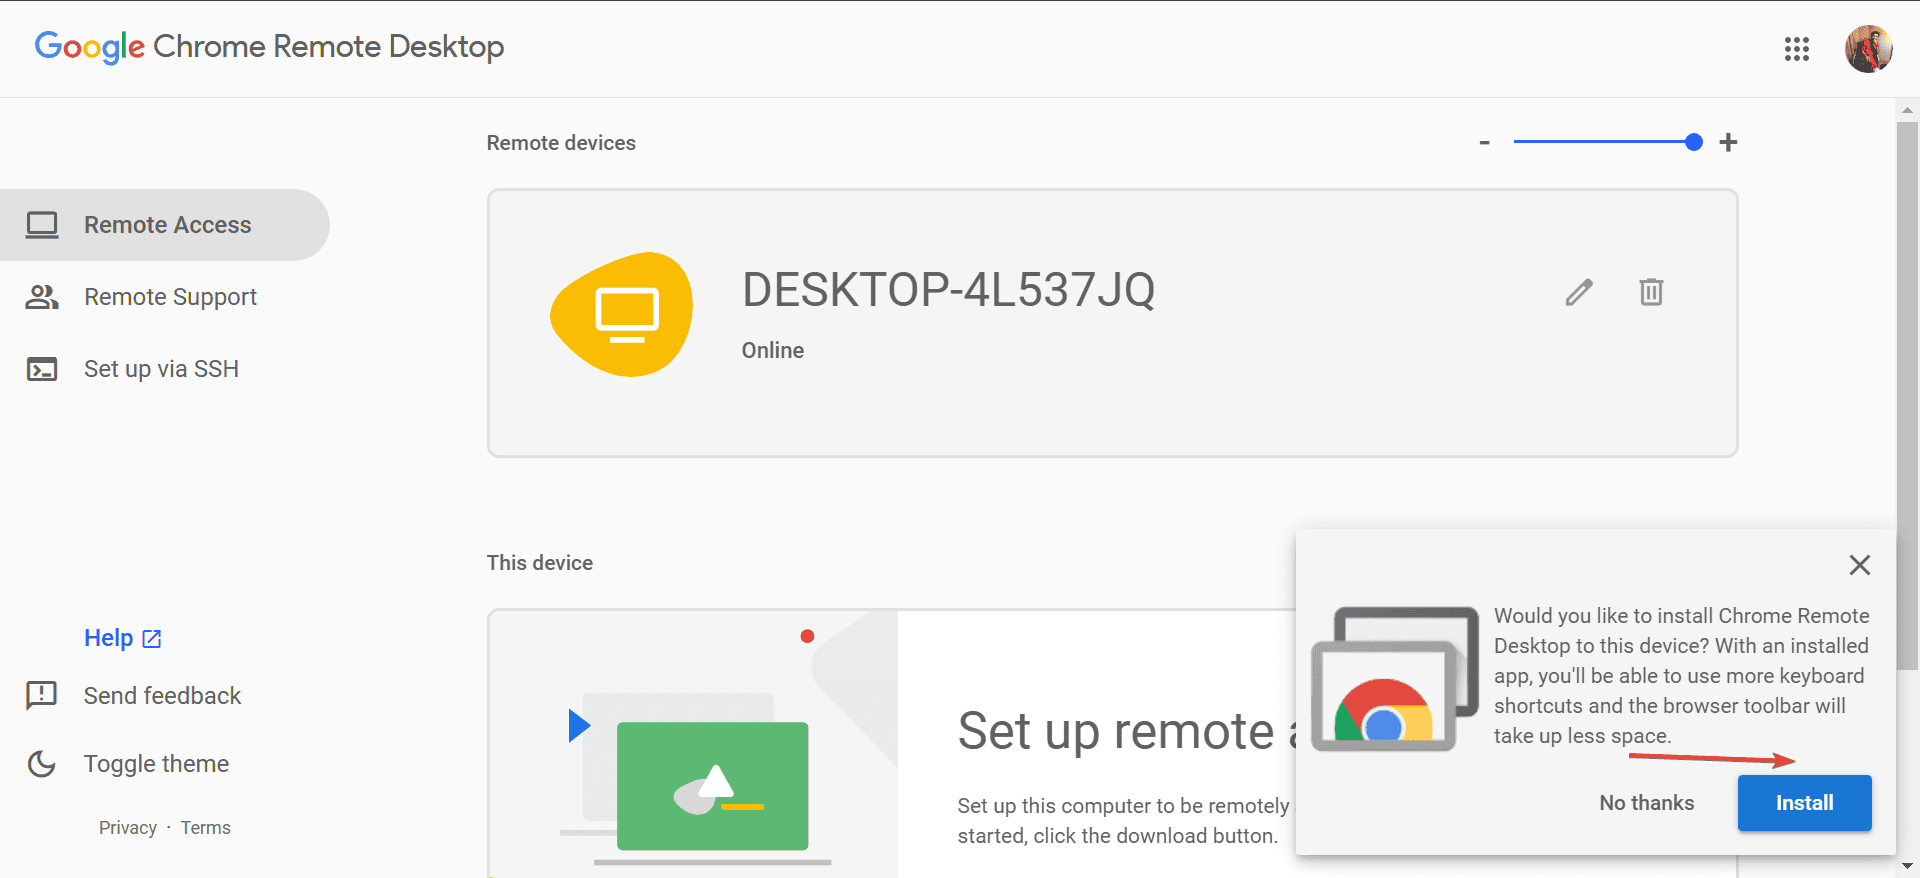The image size is (1920, 878).
Task: Click the yellow computer device icon
Action: click(x=622, y=314)
